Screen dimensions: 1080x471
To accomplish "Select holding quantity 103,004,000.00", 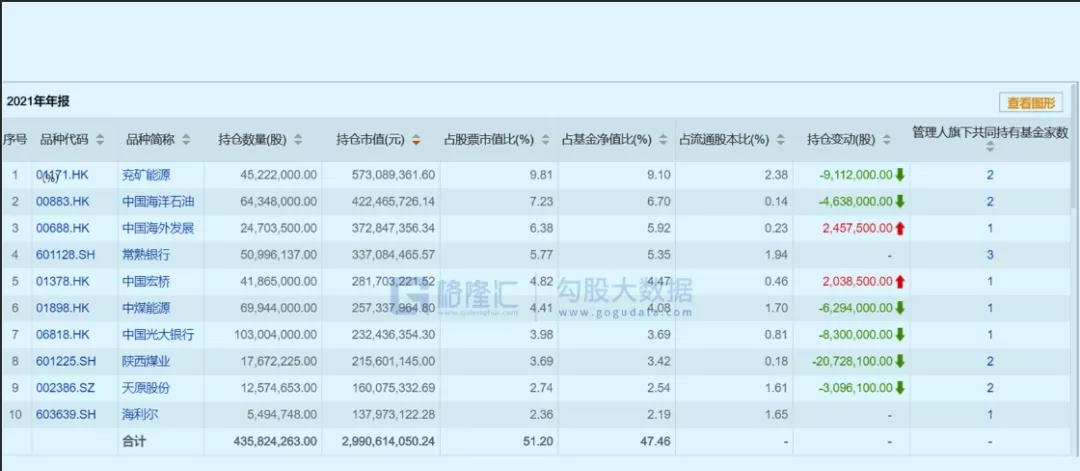I will (276, 335).
